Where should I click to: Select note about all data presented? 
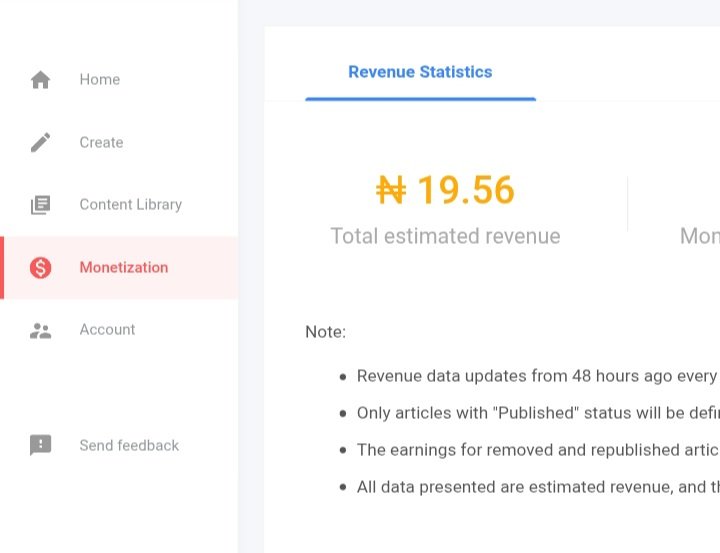point(536,487)
